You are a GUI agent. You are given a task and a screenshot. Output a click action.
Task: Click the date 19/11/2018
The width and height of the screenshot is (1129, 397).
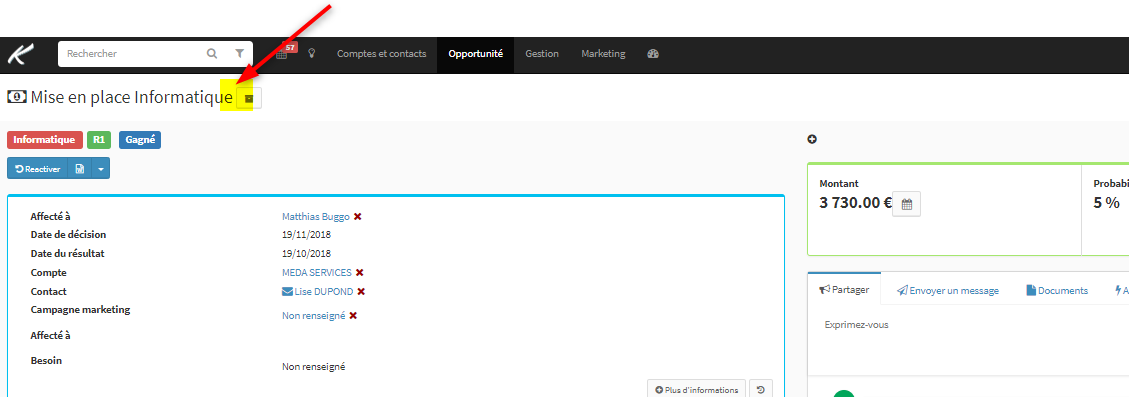tap(307, 235)
